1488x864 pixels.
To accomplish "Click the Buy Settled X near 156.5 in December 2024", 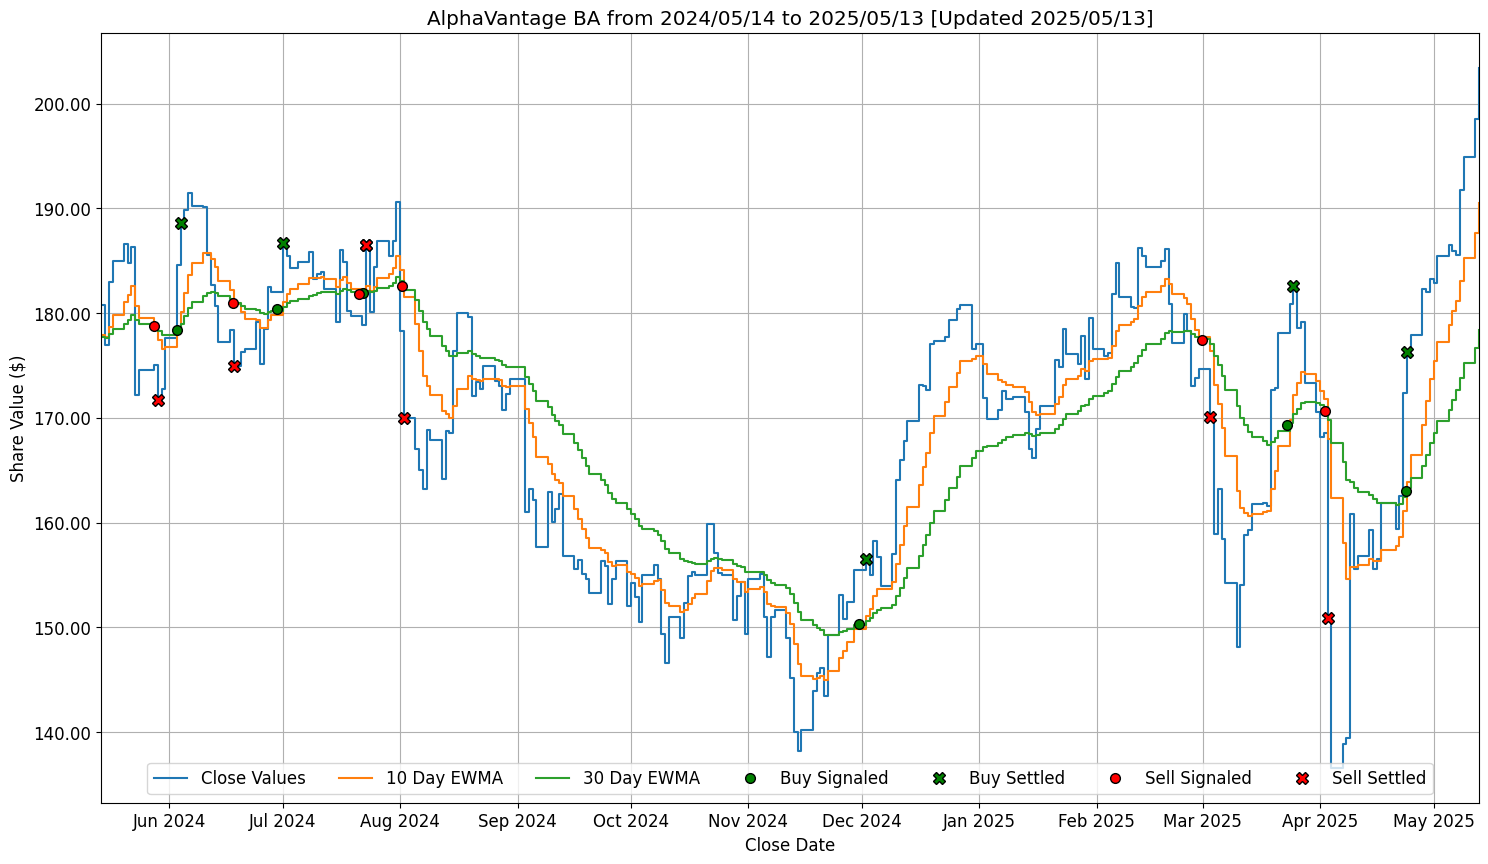I will pos(866,559).
